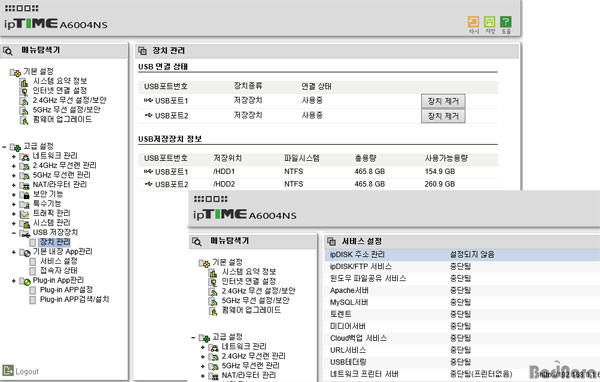Click the Plug-in App관리 icon
600x382 pixels.
pos(25,281)
